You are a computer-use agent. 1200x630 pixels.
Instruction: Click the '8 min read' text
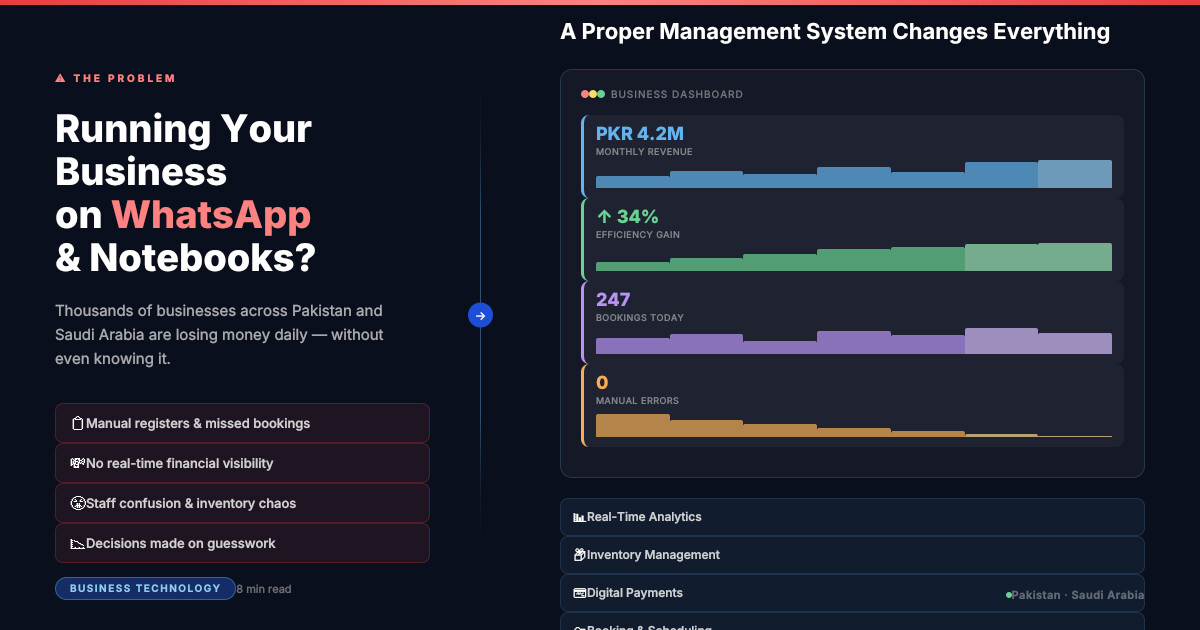pos(264,589)
